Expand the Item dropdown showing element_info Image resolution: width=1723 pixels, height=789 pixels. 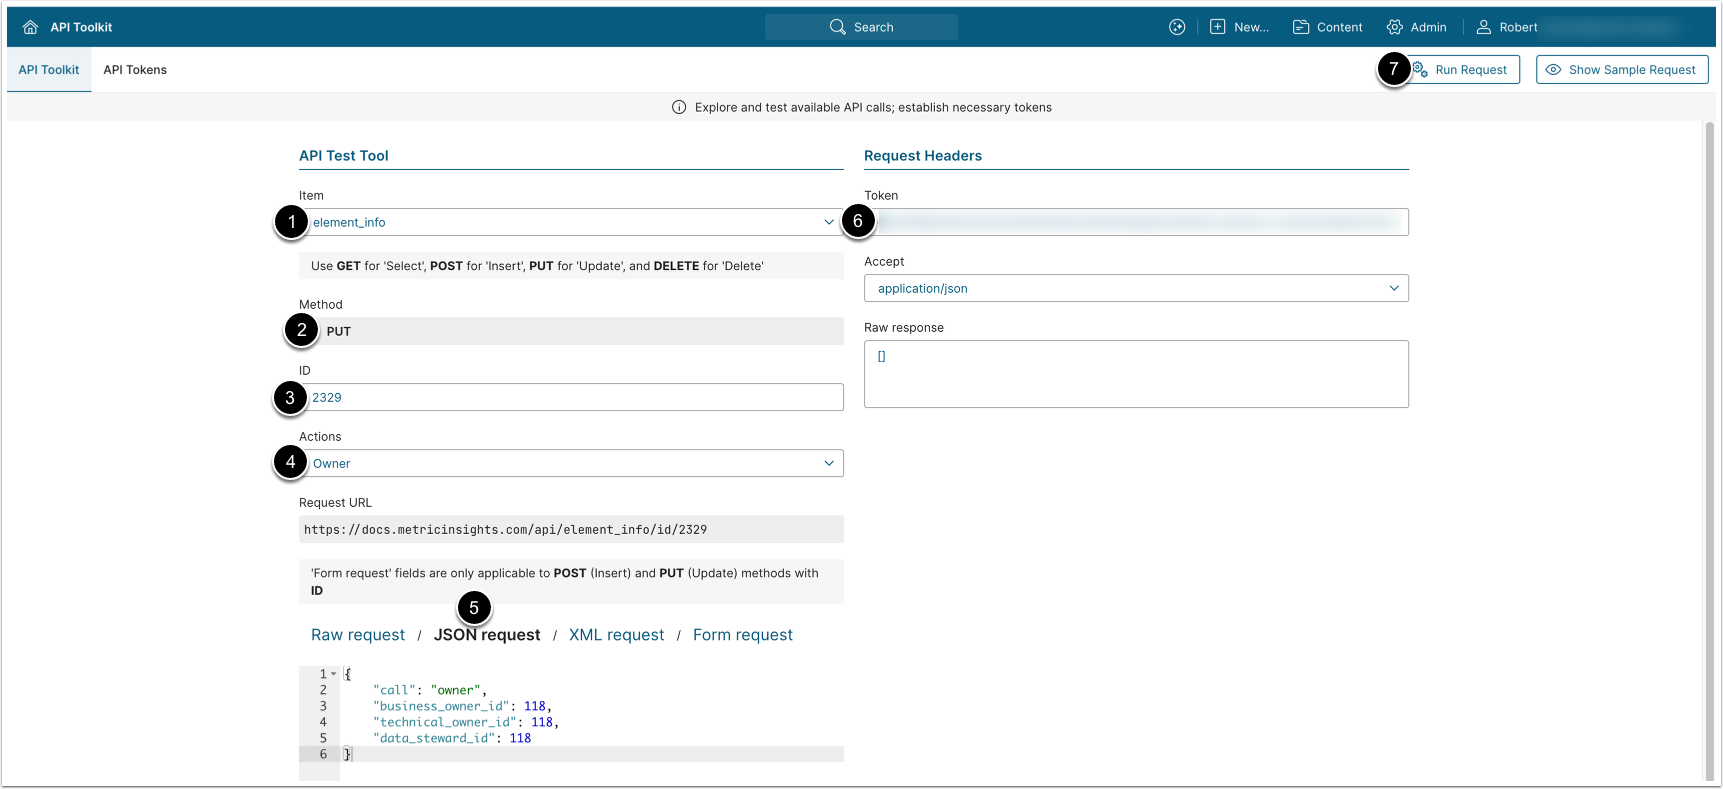pos(828,222)
